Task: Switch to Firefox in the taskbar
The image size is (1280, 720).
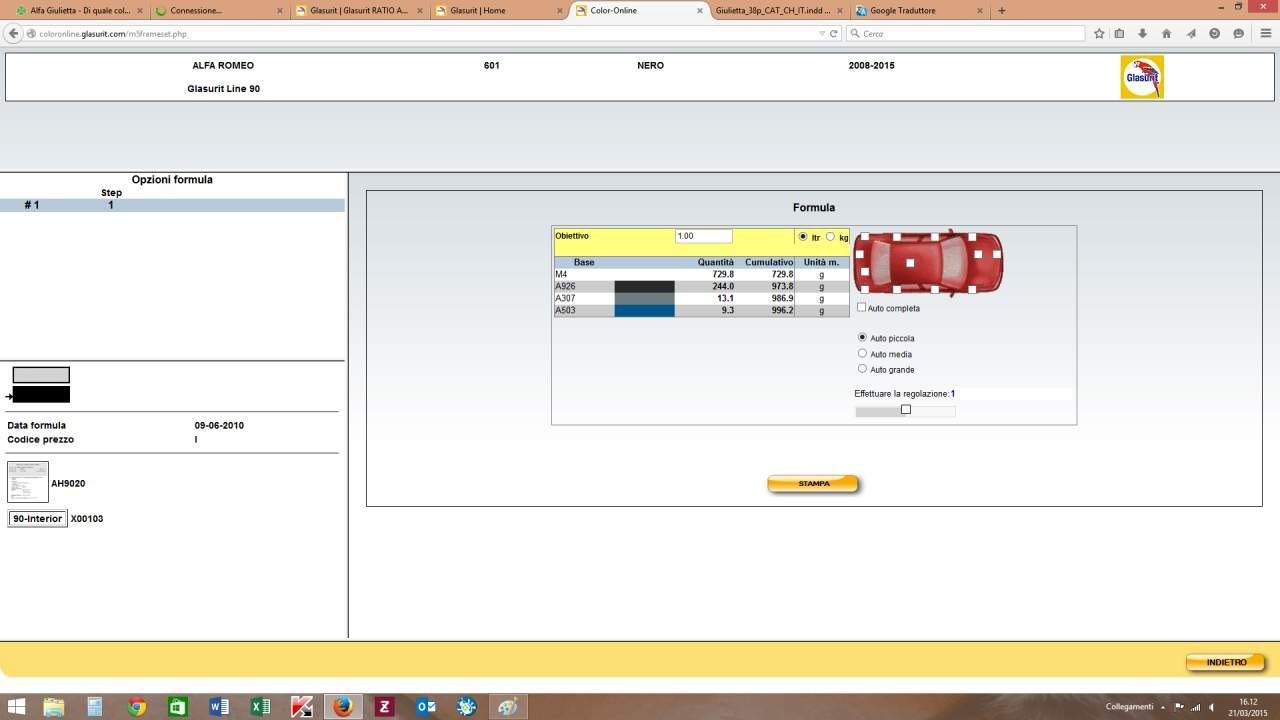Action: [343, 707]
